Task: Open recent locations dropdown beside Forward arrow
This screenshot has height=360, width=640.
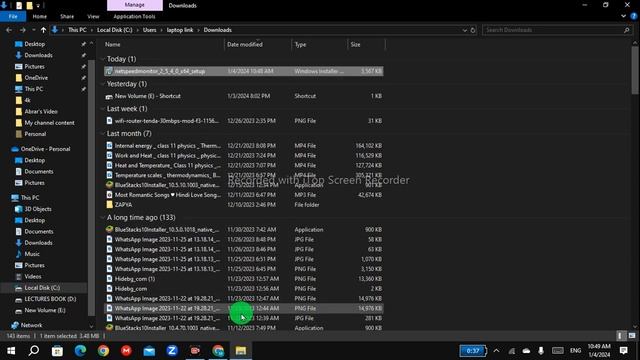Action: coord(33,30)
